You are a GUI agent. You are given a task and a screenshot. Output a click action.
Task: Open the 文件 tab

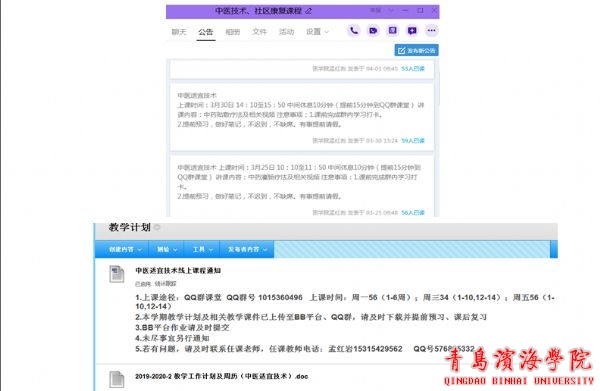(x=259, y=32)
